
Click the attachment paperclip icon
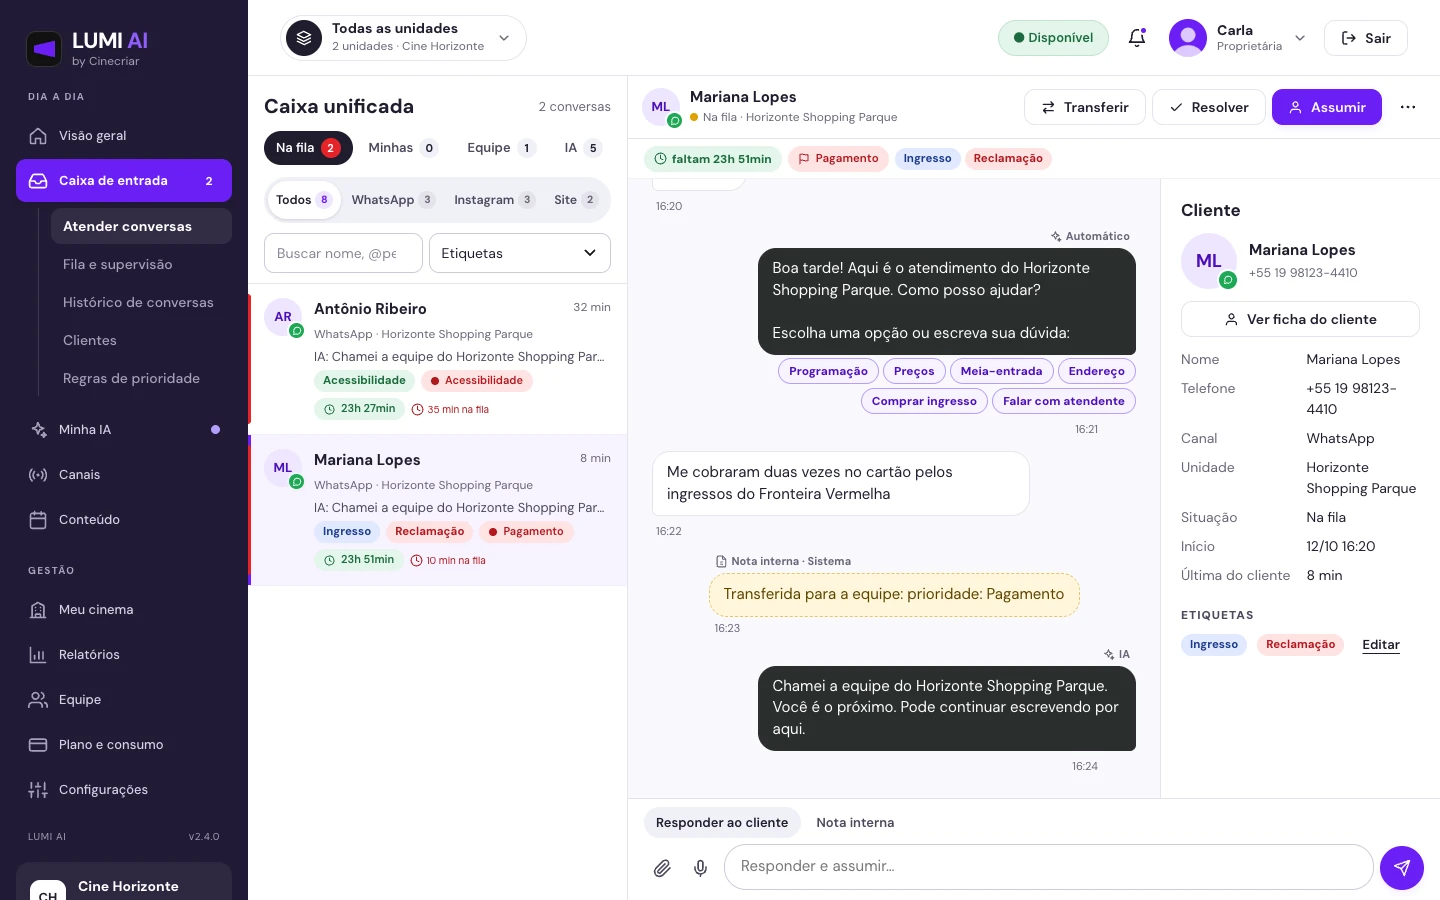[662, 868]
